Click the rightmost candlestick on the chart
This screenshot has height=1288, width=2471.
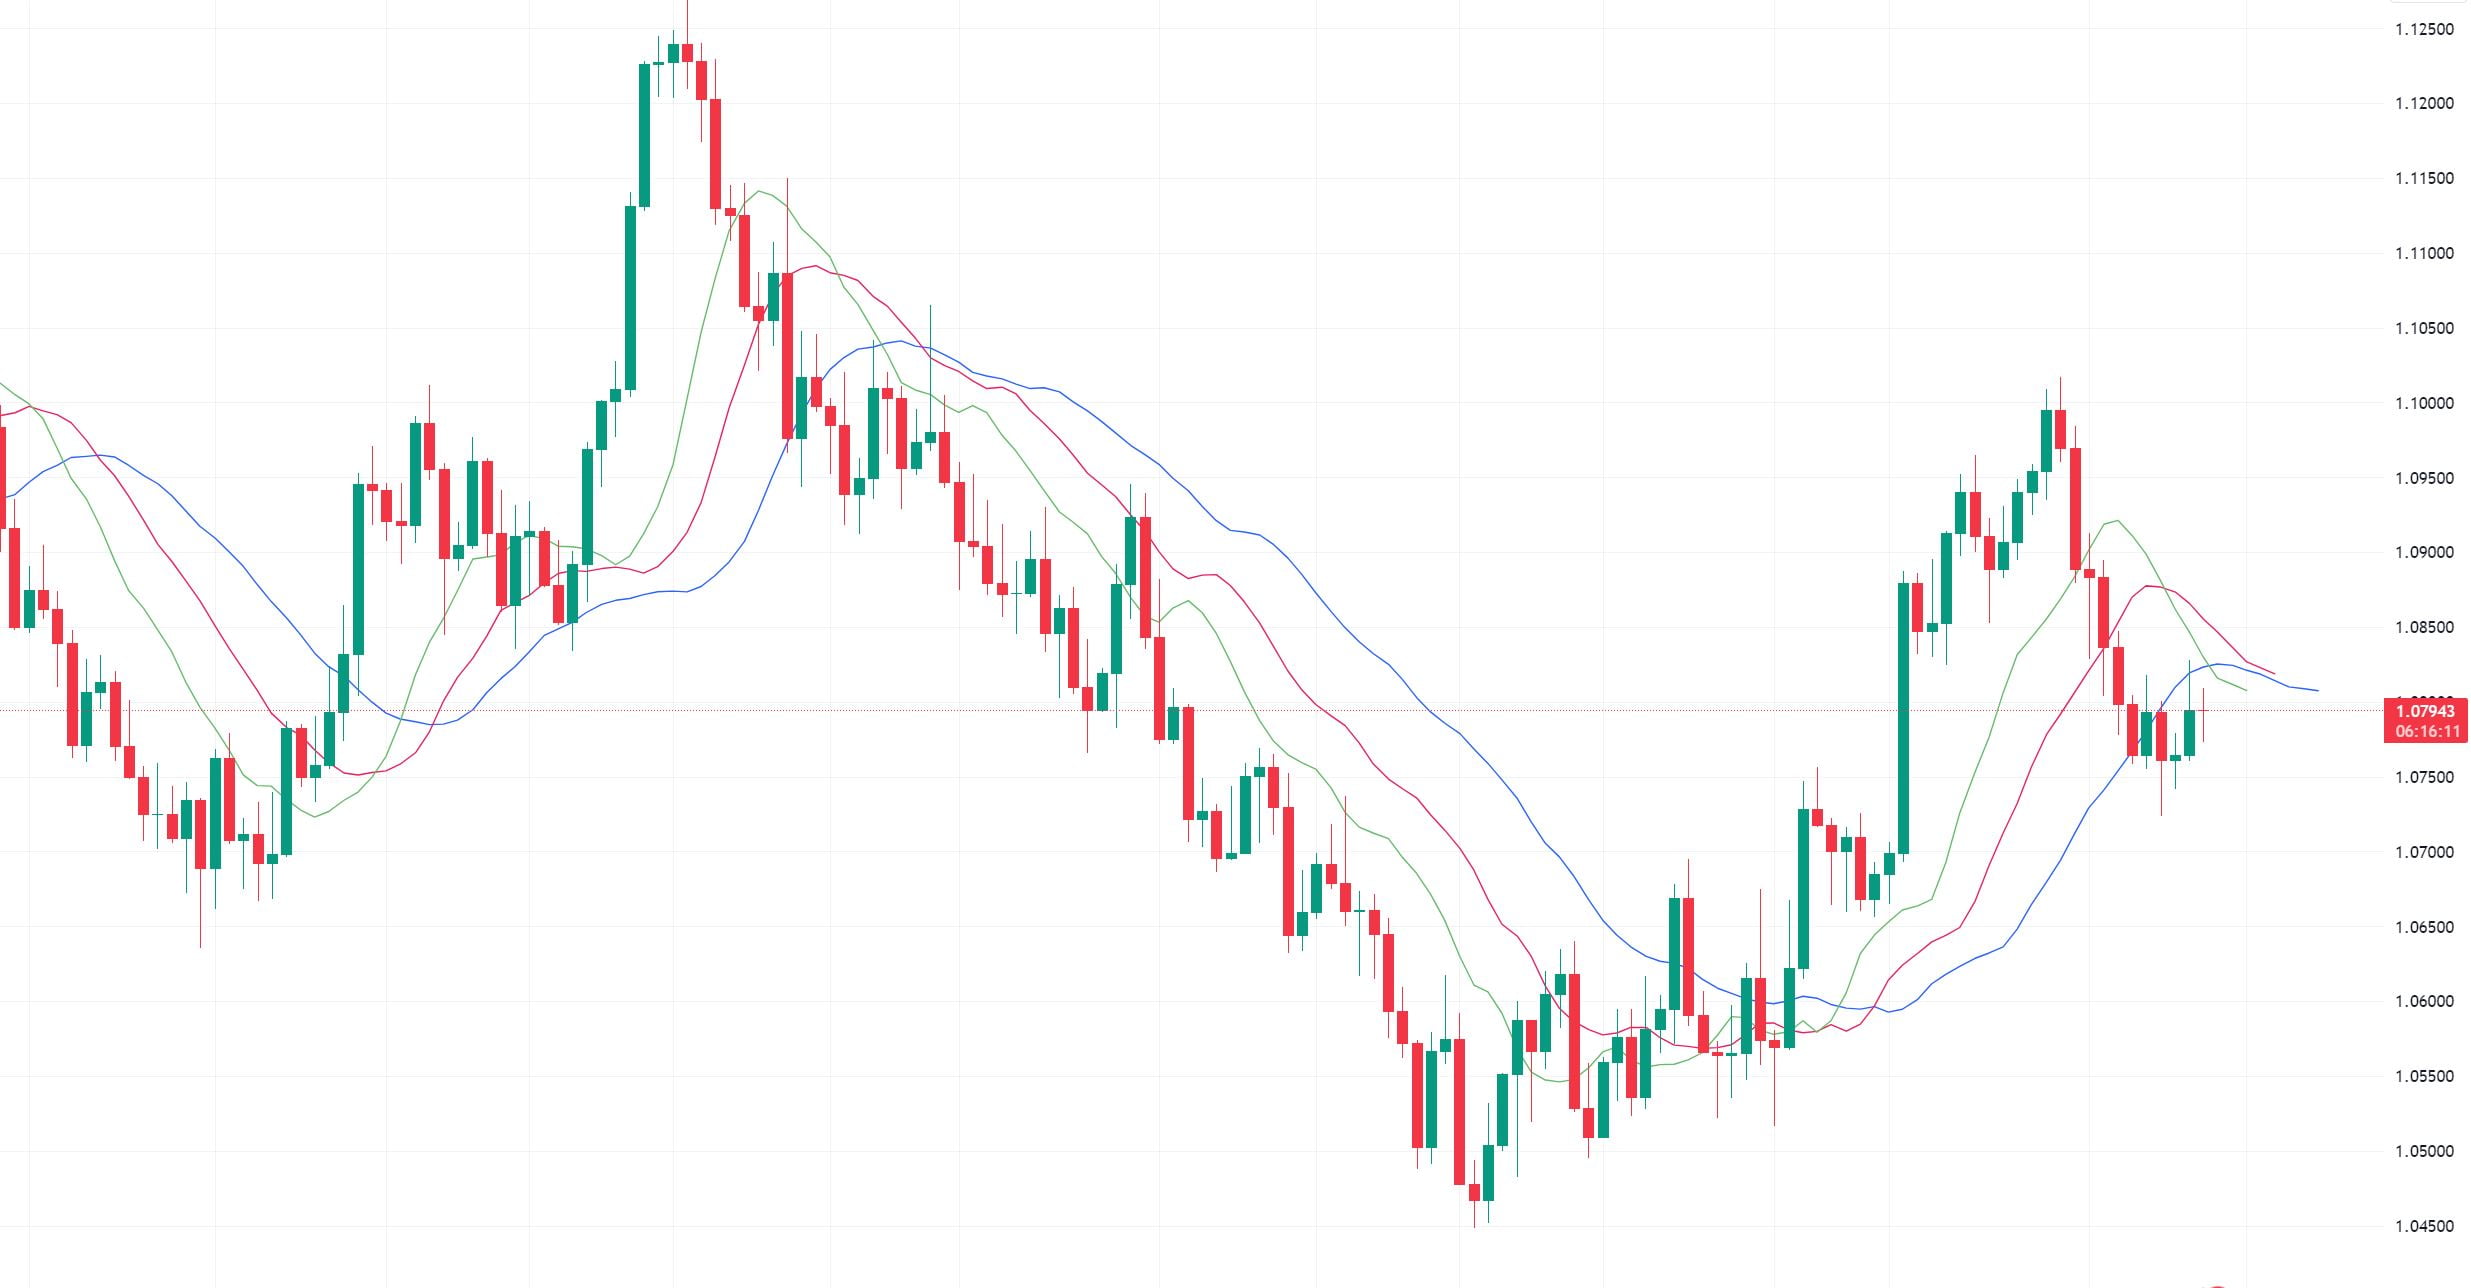point(2203,711)
